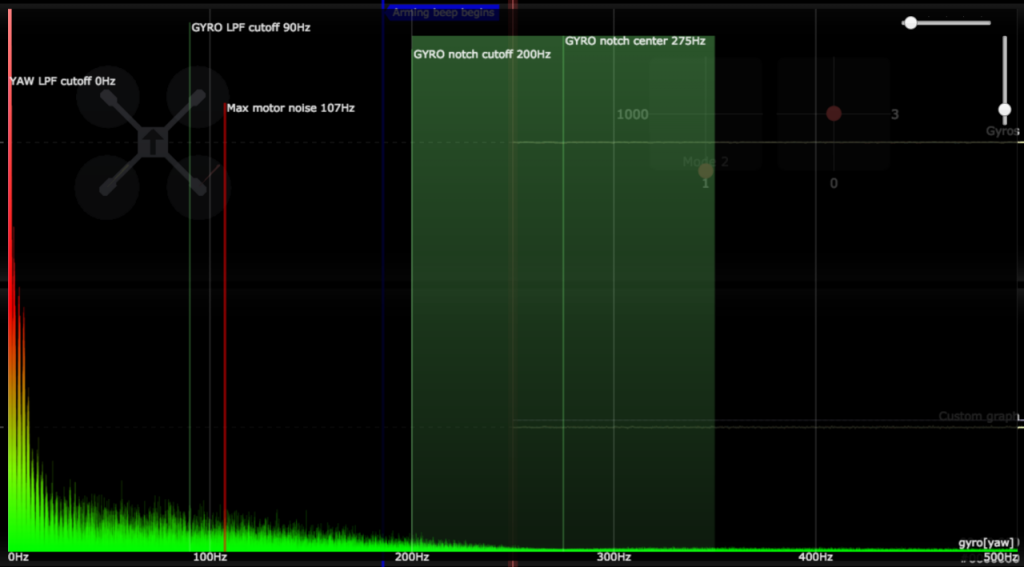
Task: Click the 'GYRO LPF cutoff 90Hz' label
Action: pos(251,27)
